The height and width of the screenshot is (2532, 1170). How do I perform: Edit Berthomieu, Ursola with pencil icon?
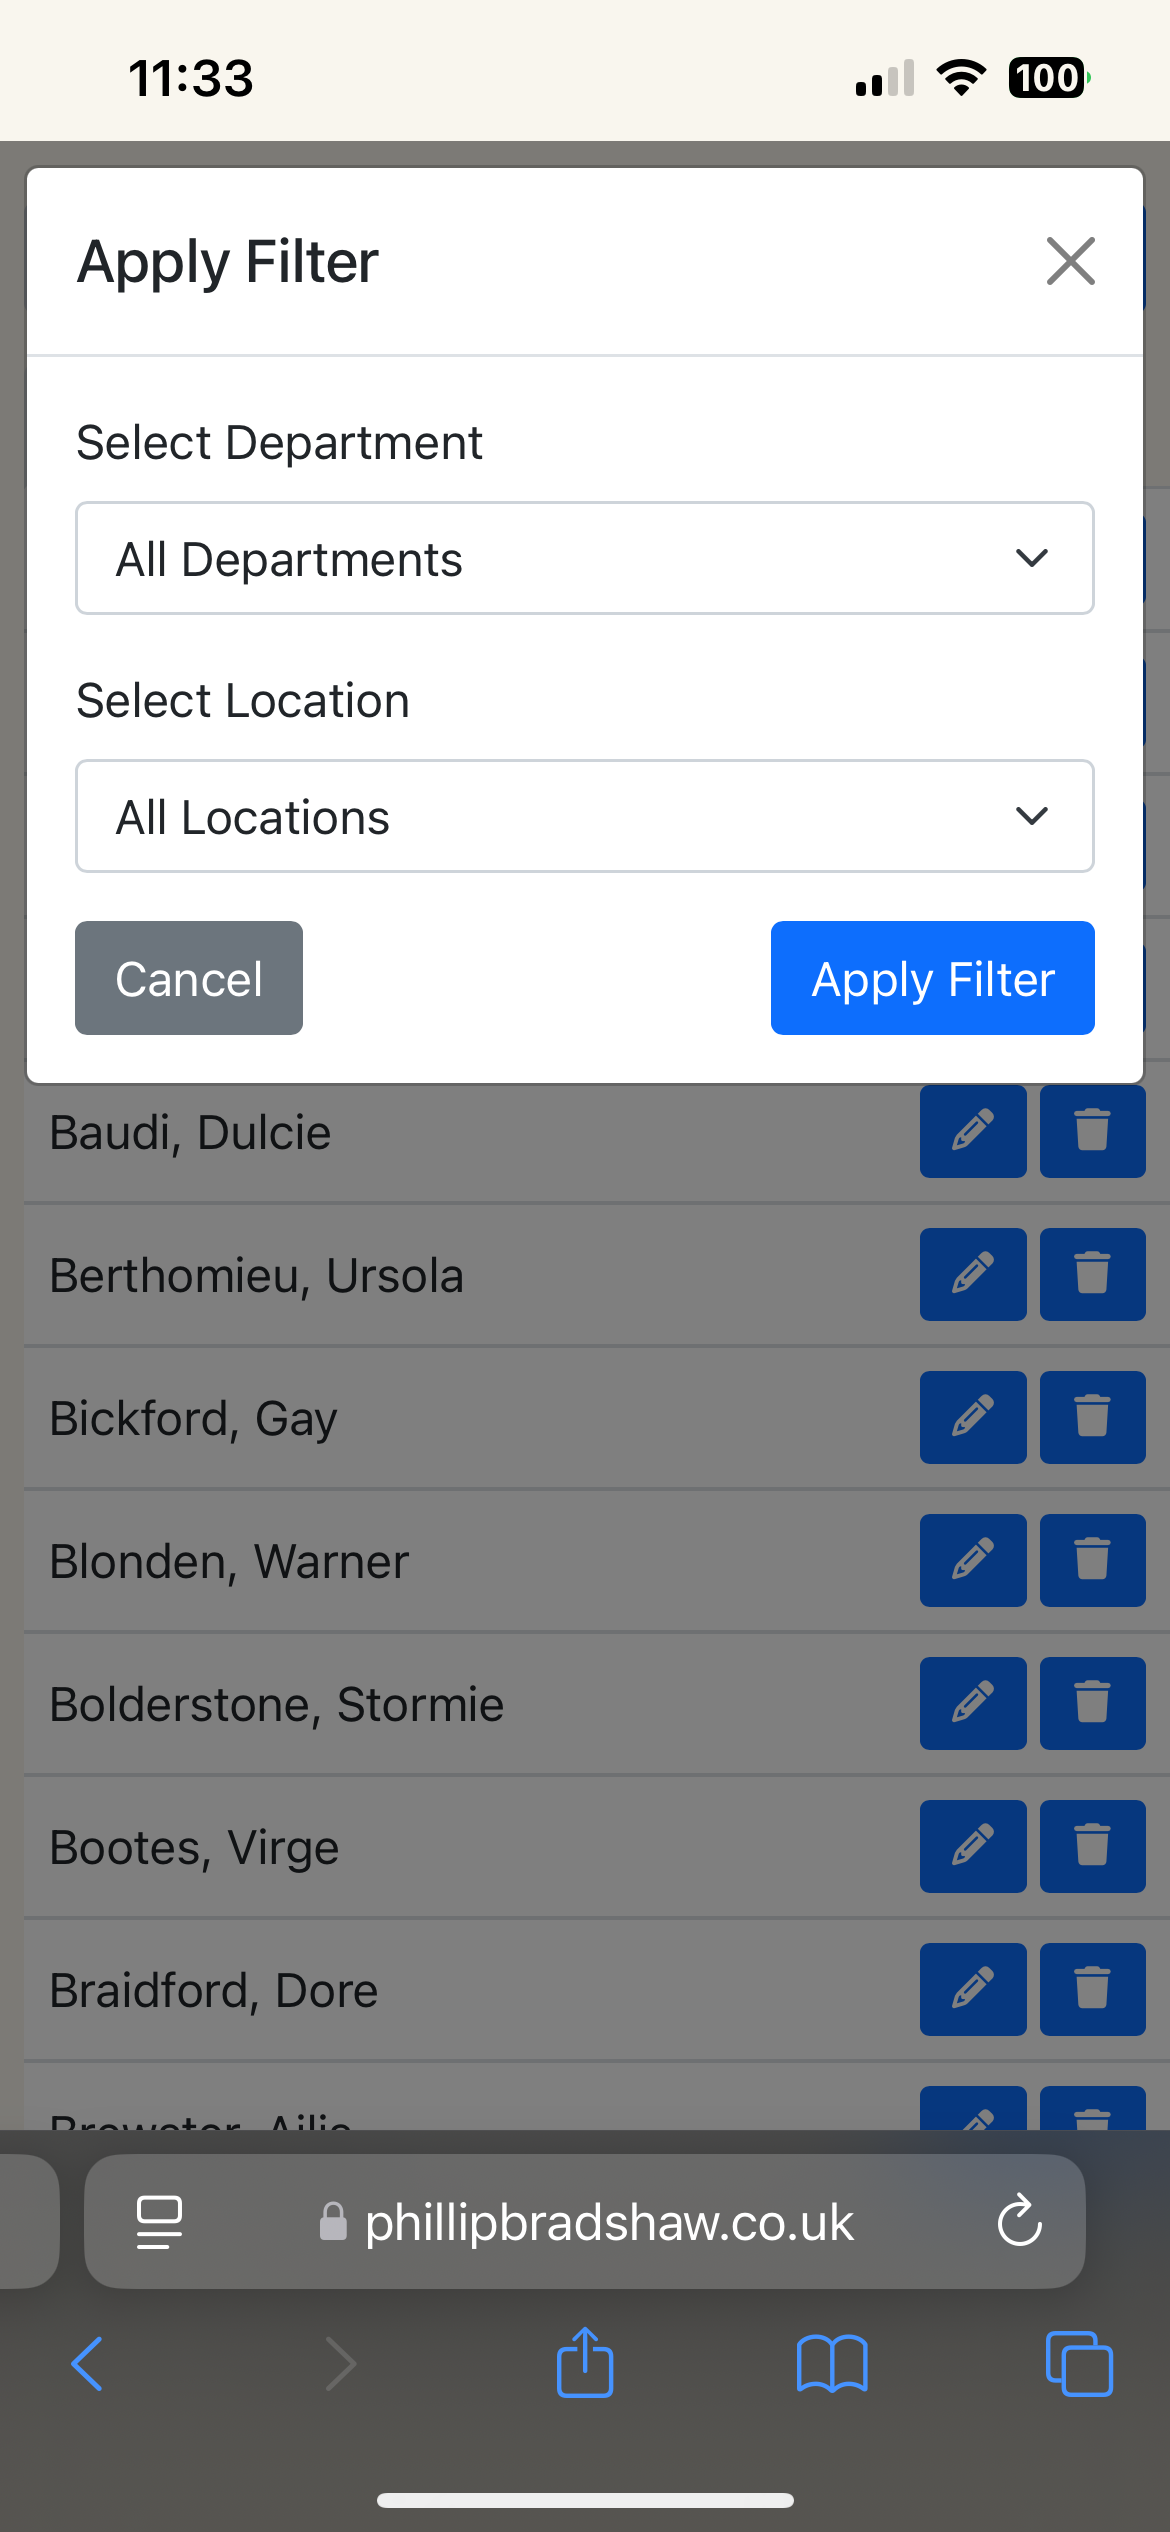(x=972, y=1274)
